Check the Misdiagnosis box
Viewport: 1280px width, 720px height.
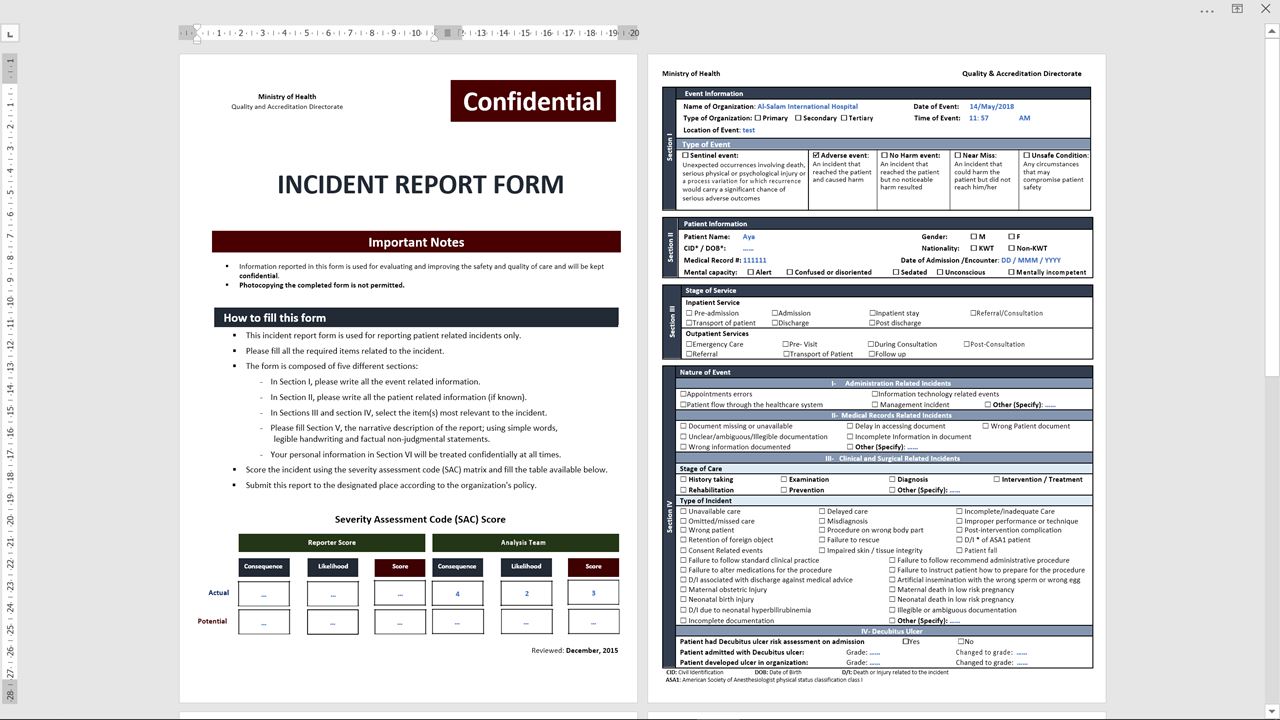pos(822,521)
